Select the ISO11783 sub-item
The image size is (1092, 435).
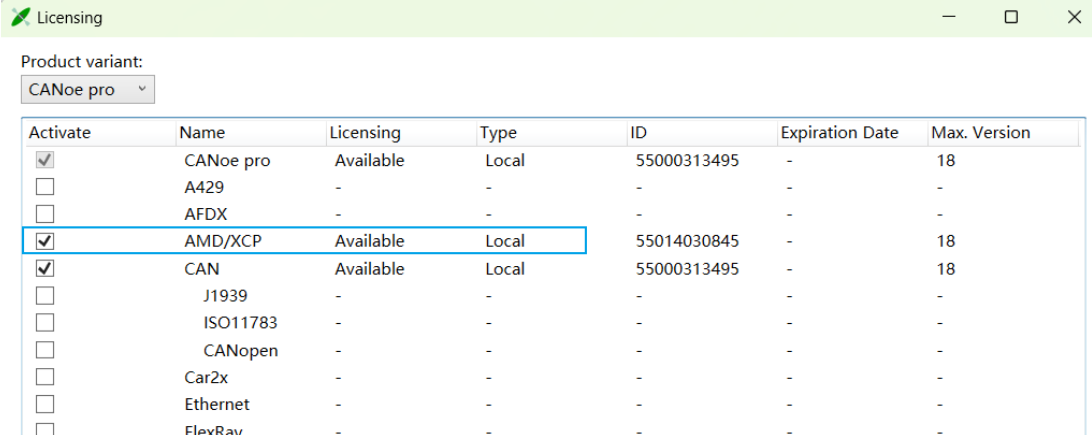click(x=240, y=323)
